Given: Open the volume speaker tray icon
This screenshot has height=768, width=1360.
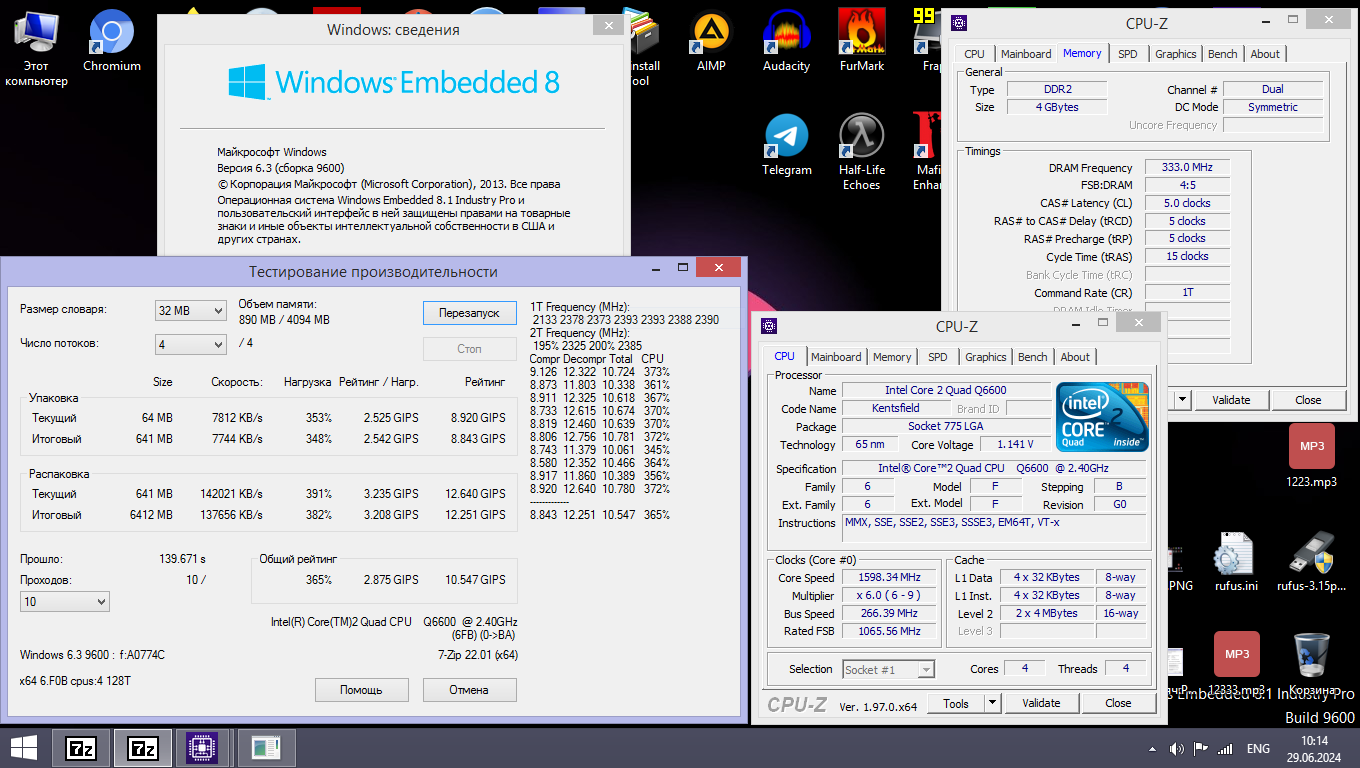Looking at the screenshot, I should coord(1176,748).
